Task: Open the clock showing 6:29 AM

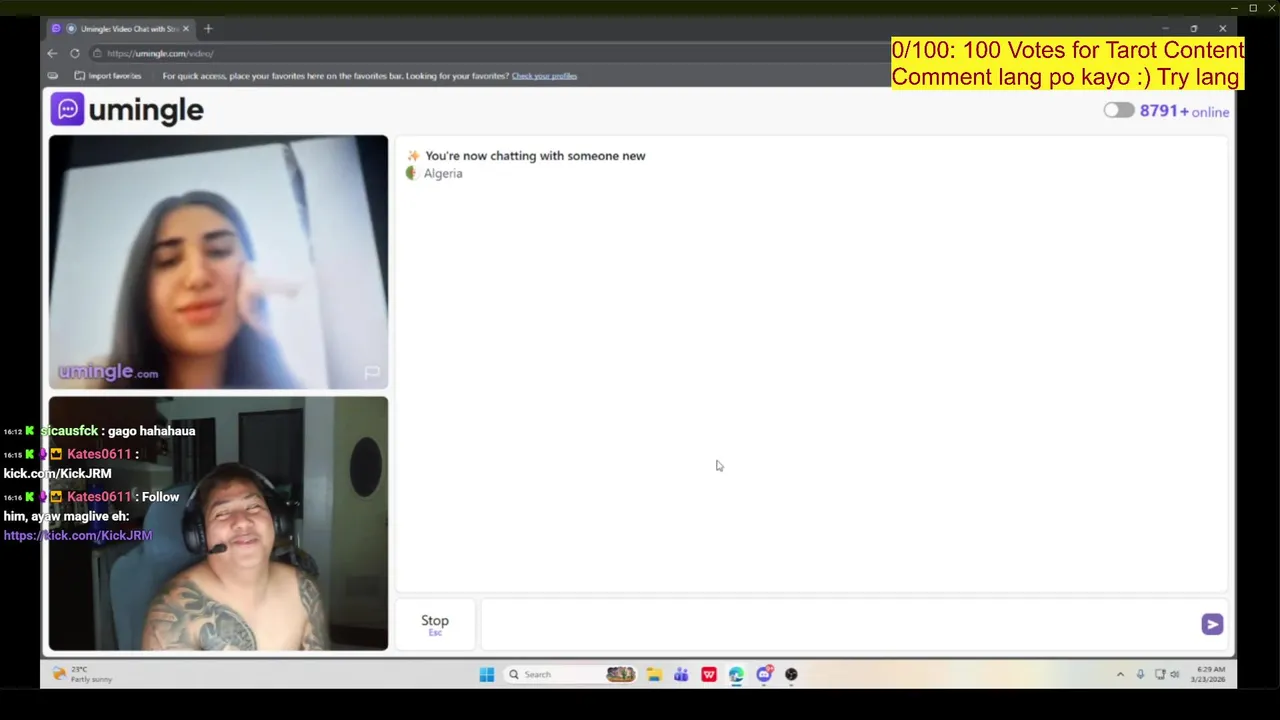Action: [x=1208, y=675]
